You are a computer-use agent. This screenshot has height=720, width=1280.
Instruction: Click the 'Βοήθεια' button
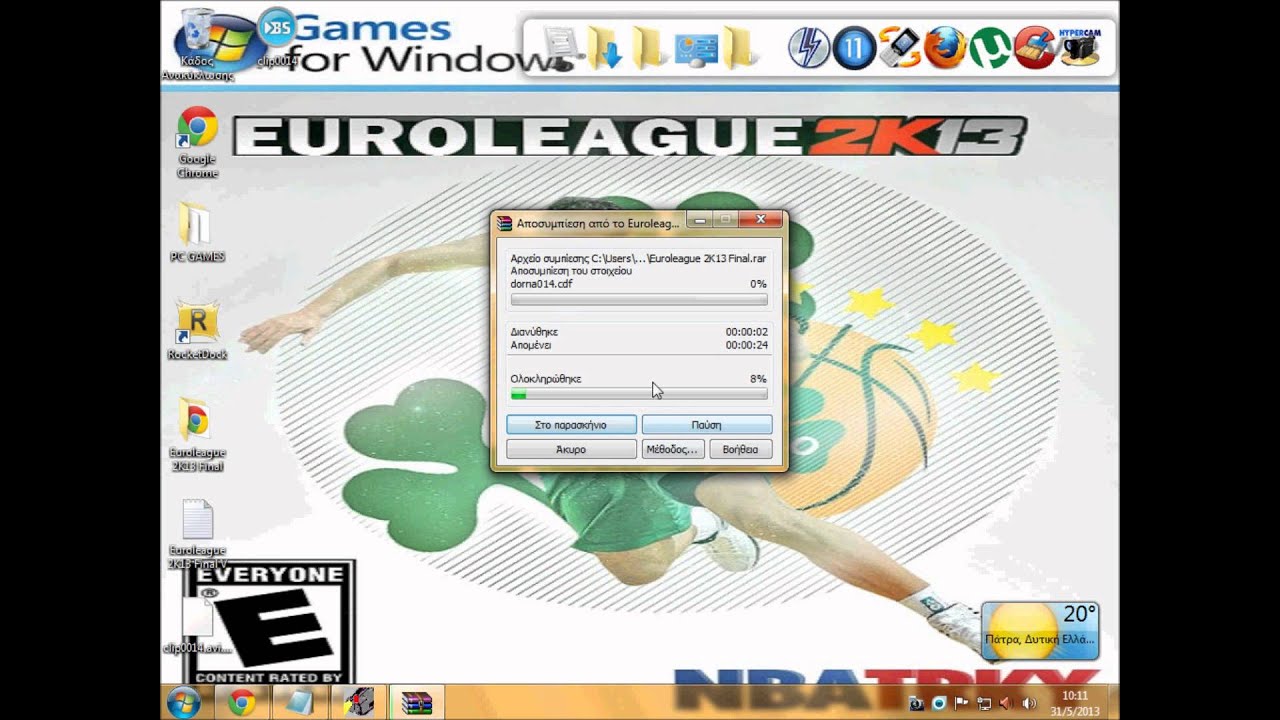(741, 450)
